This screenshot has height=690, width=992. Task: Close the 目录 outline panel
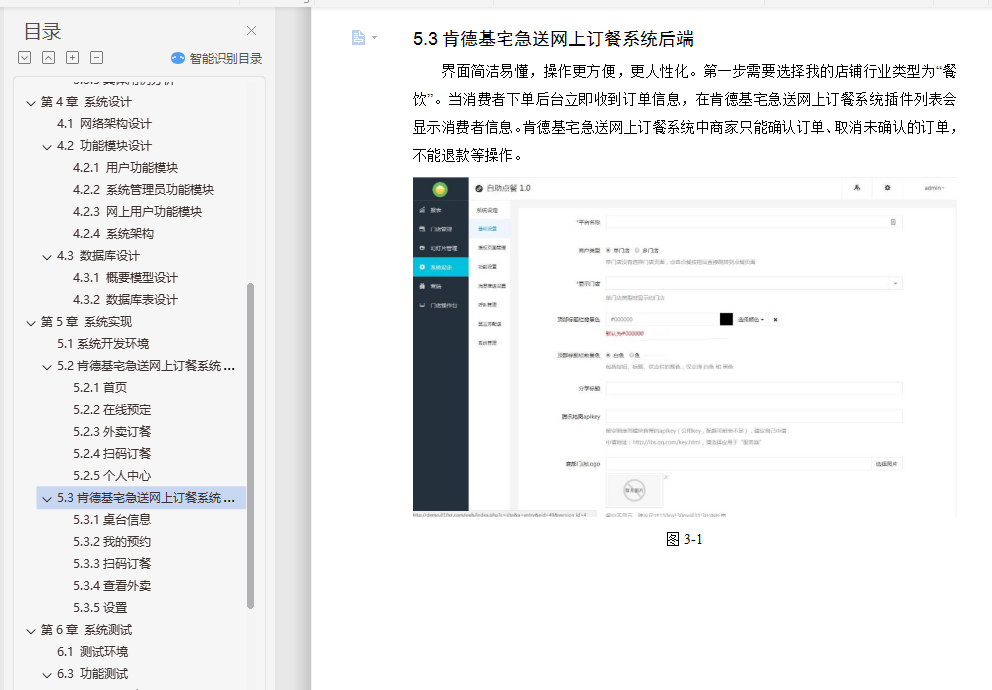click(251, 30)
